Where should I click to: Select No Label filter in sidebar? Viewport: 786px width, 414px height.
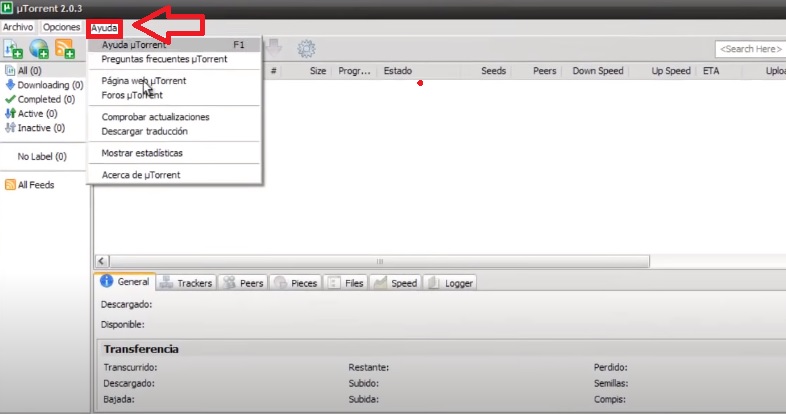click(42, 157)
